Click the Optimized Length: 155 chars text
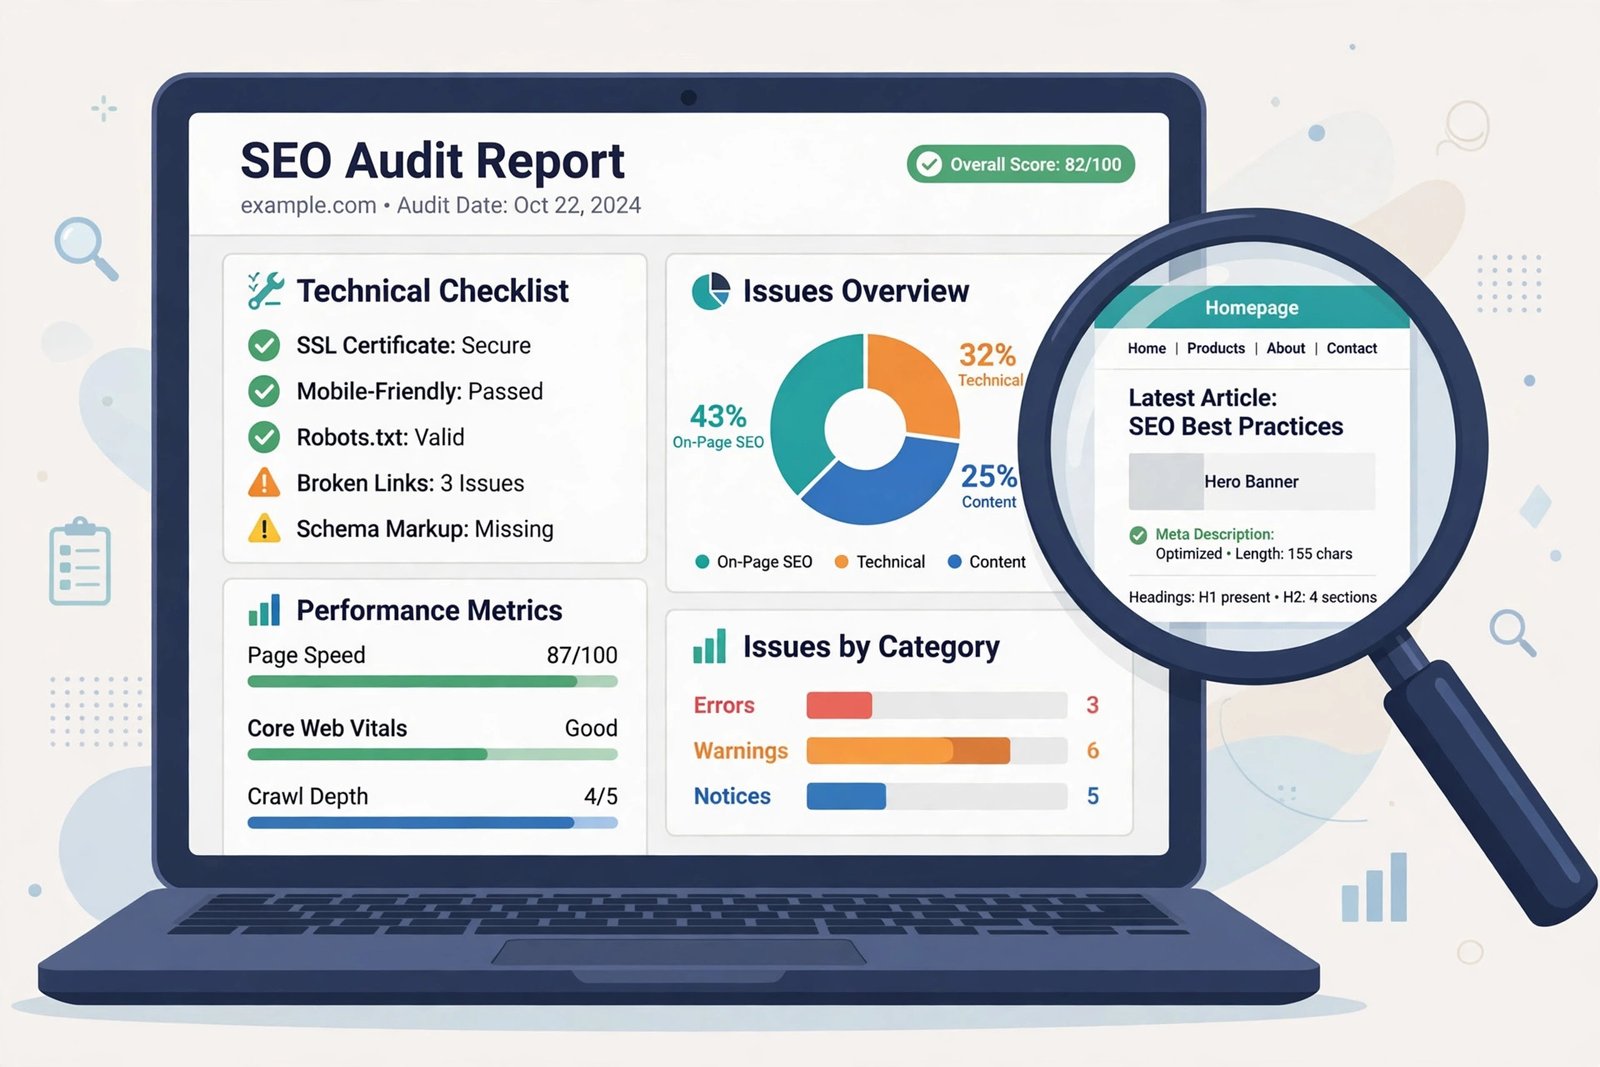This screenshot has width=1600, height=1067. [1254, 554]
